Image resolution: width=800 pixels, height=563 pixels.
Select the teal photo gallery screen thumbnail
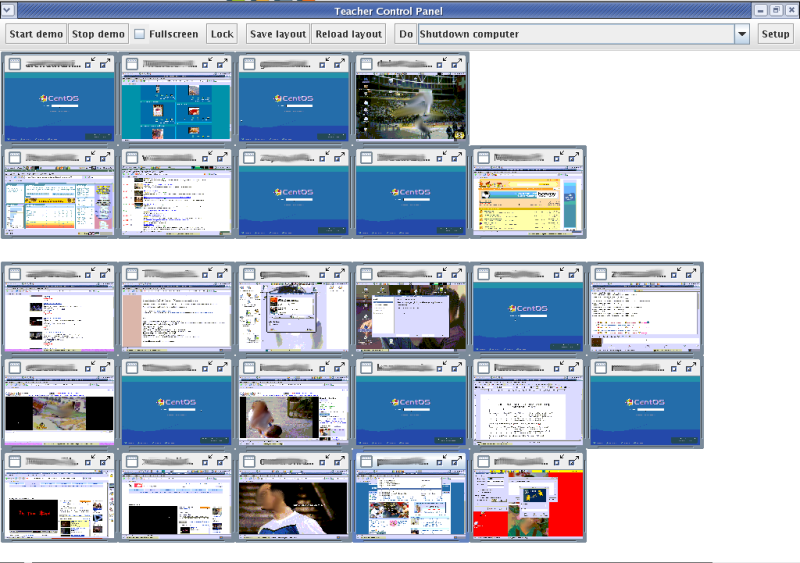[176, 106]
